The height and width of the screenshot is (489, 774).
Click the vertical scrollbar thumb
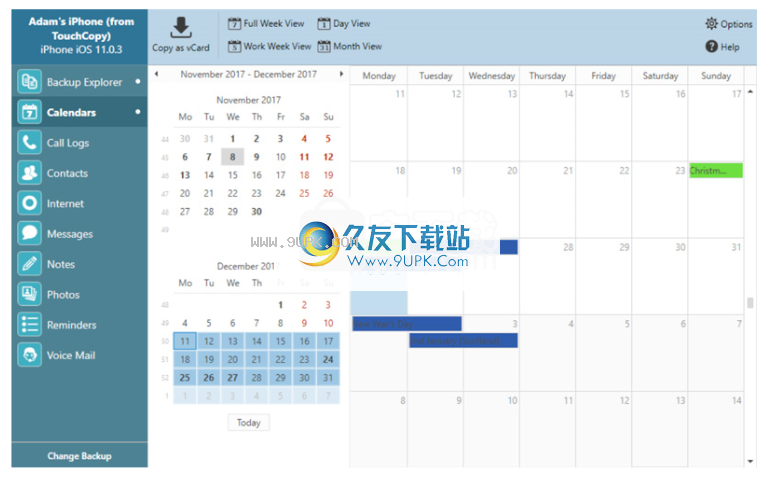(750, 302)
